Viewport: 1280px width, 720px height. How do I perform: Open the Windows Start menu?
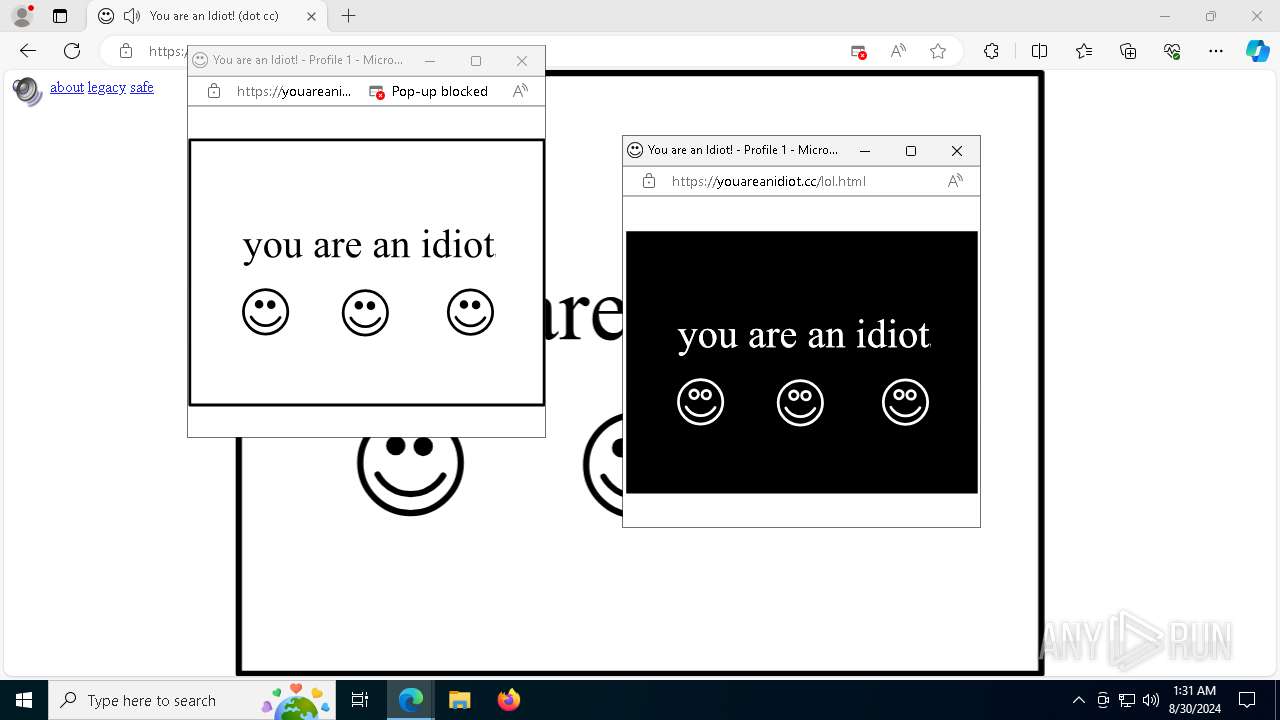[24, 700]
